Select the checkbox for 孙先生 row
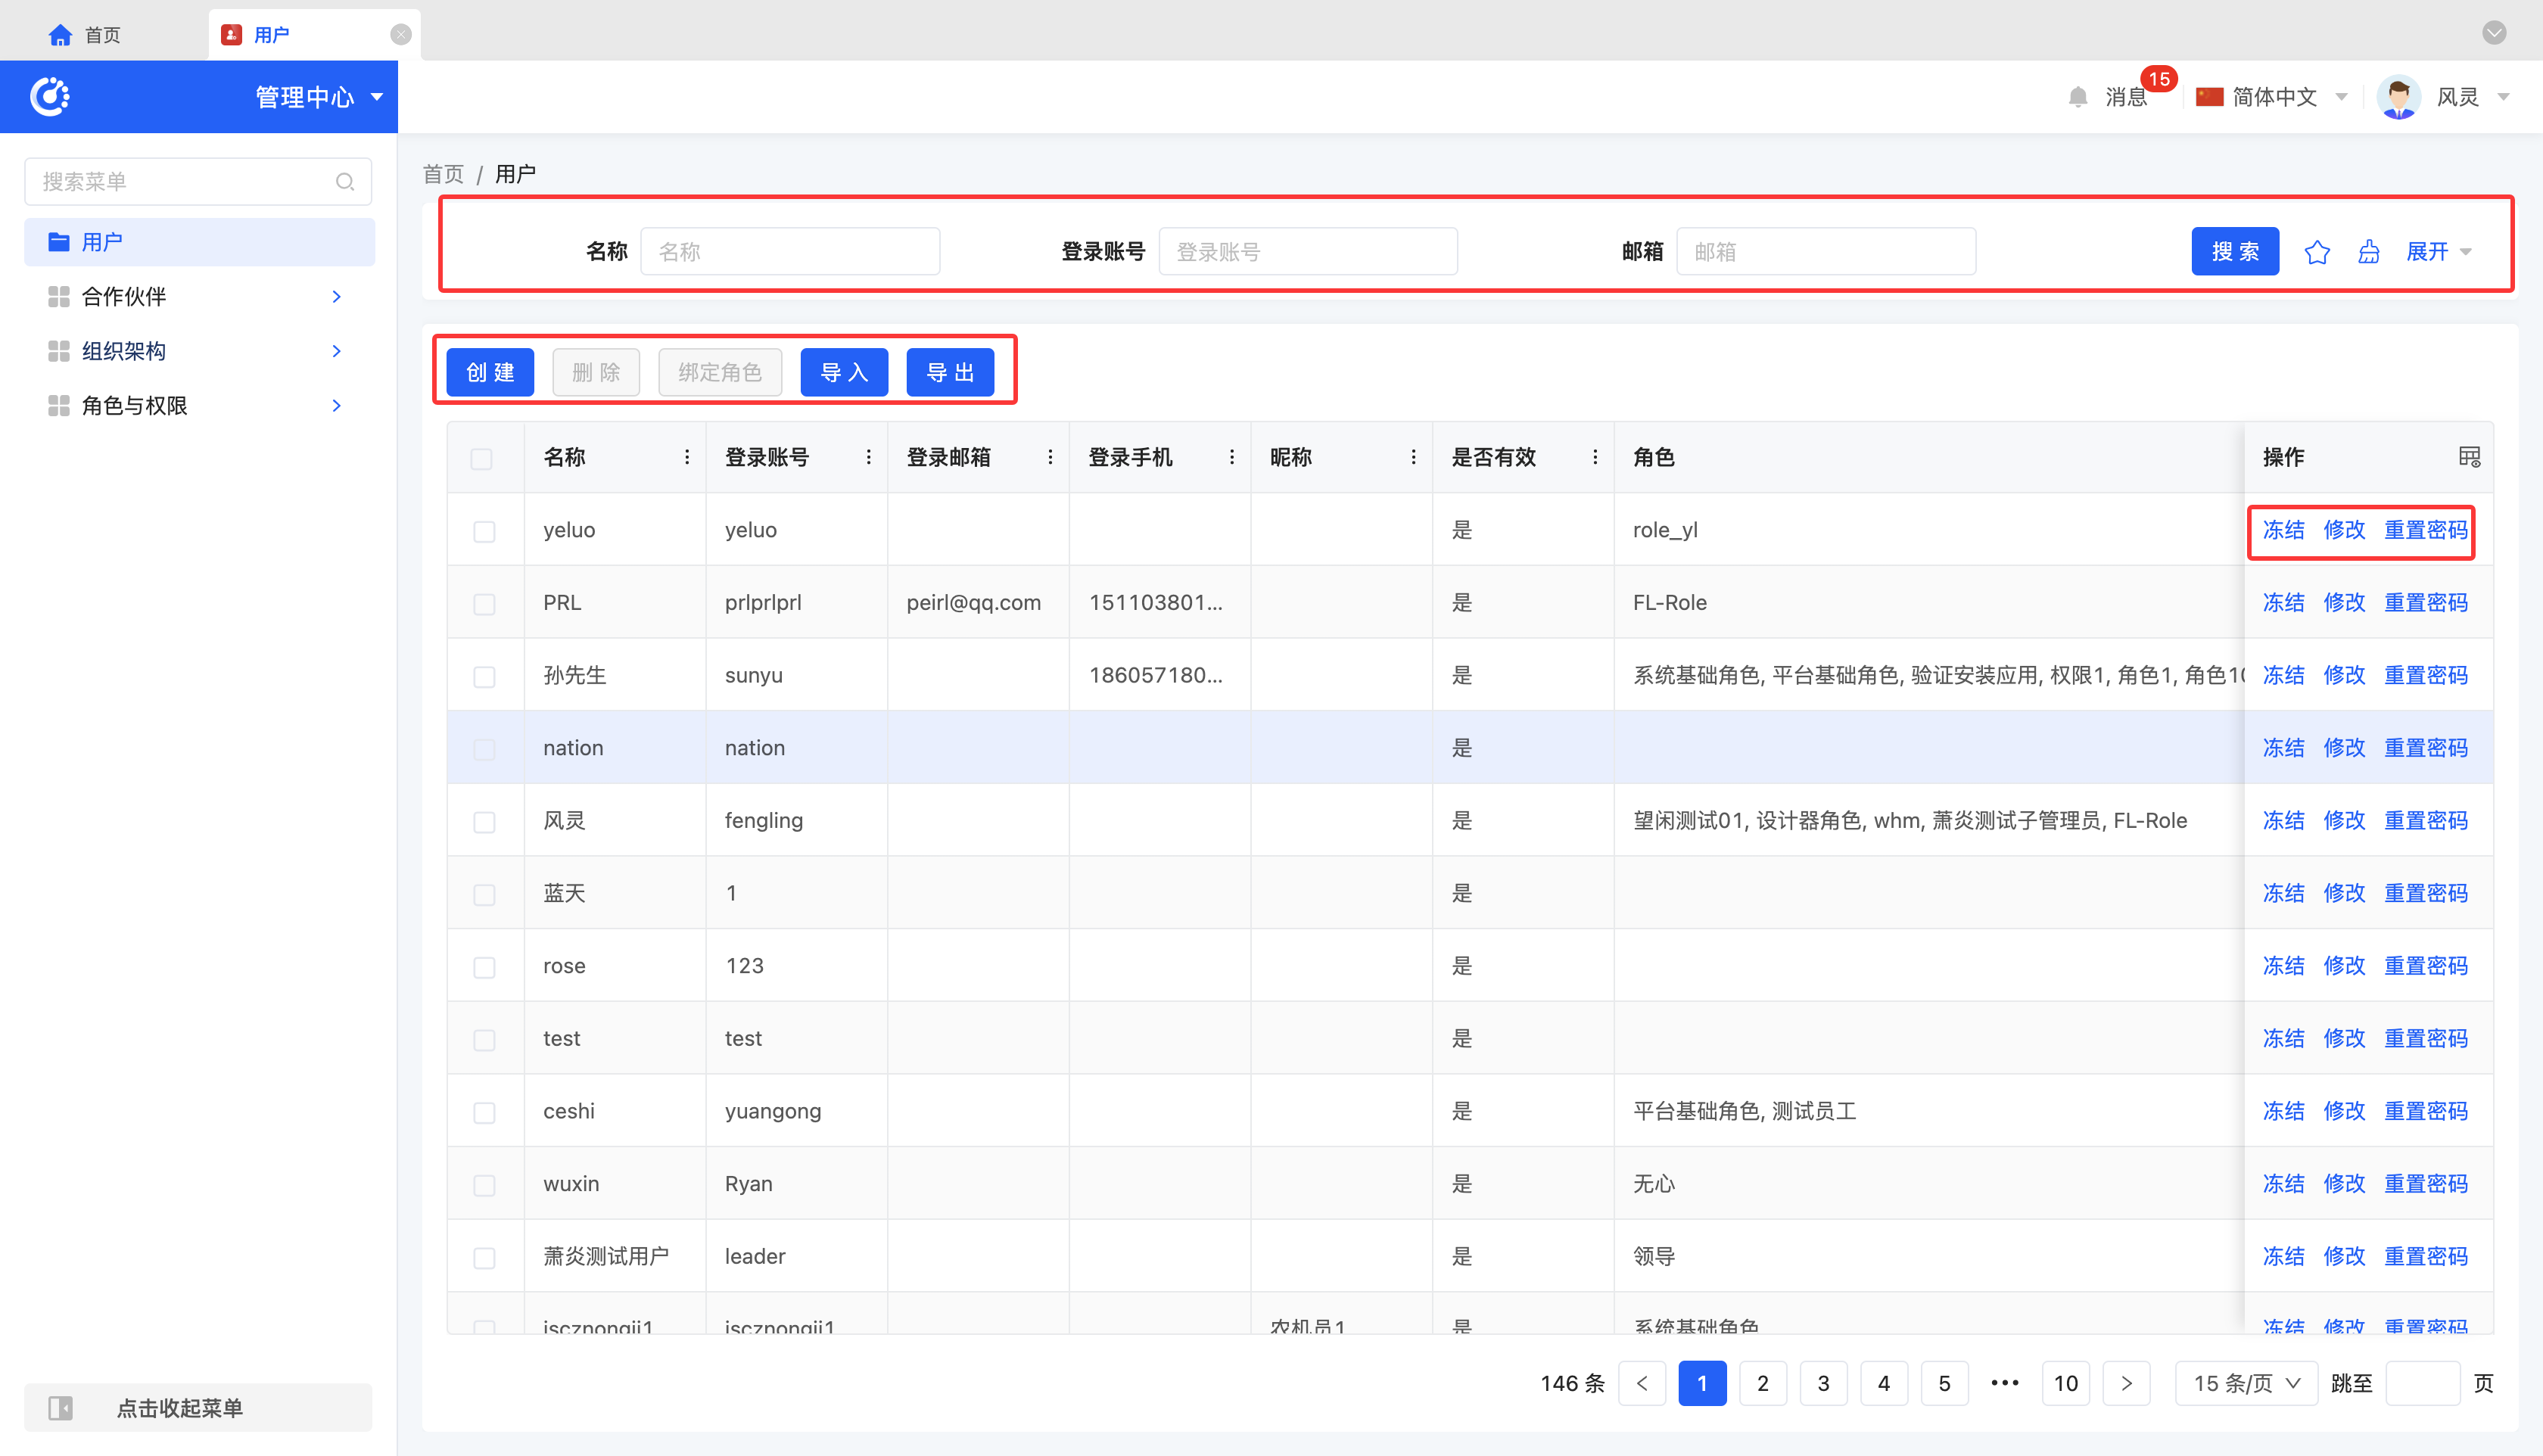 tap(484, 677)
